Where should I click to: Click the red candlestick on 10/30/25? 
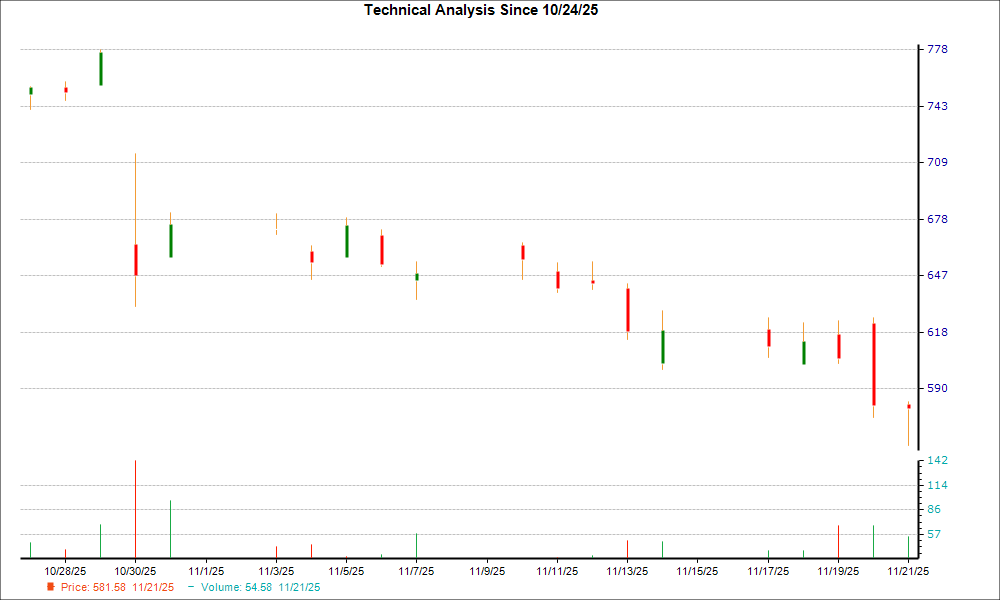point(136,260)
